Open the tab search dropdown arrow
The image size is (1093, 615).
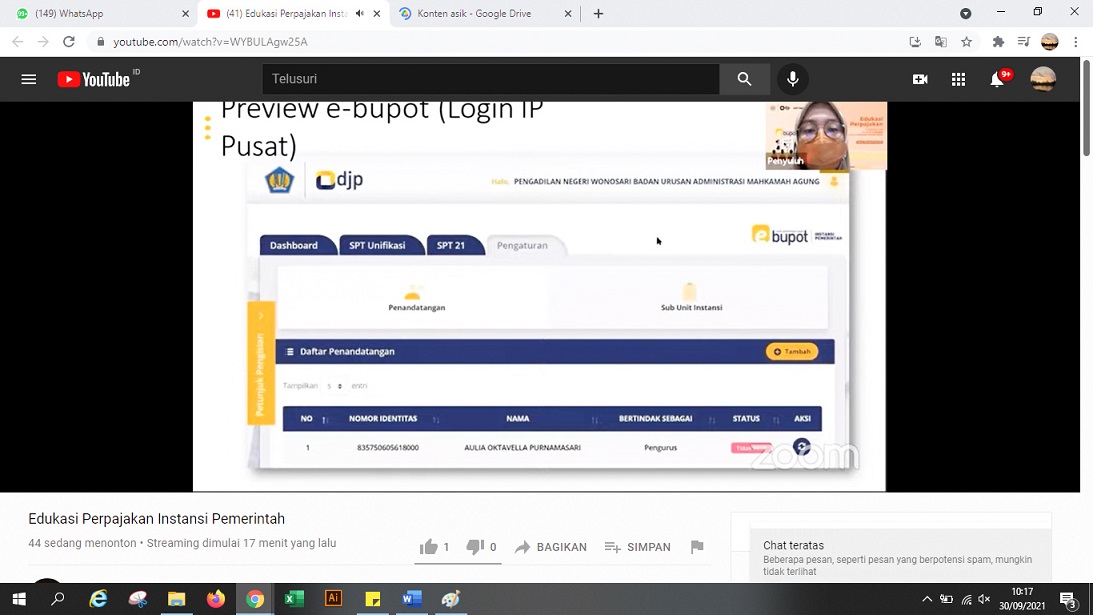tap(965, 14)
